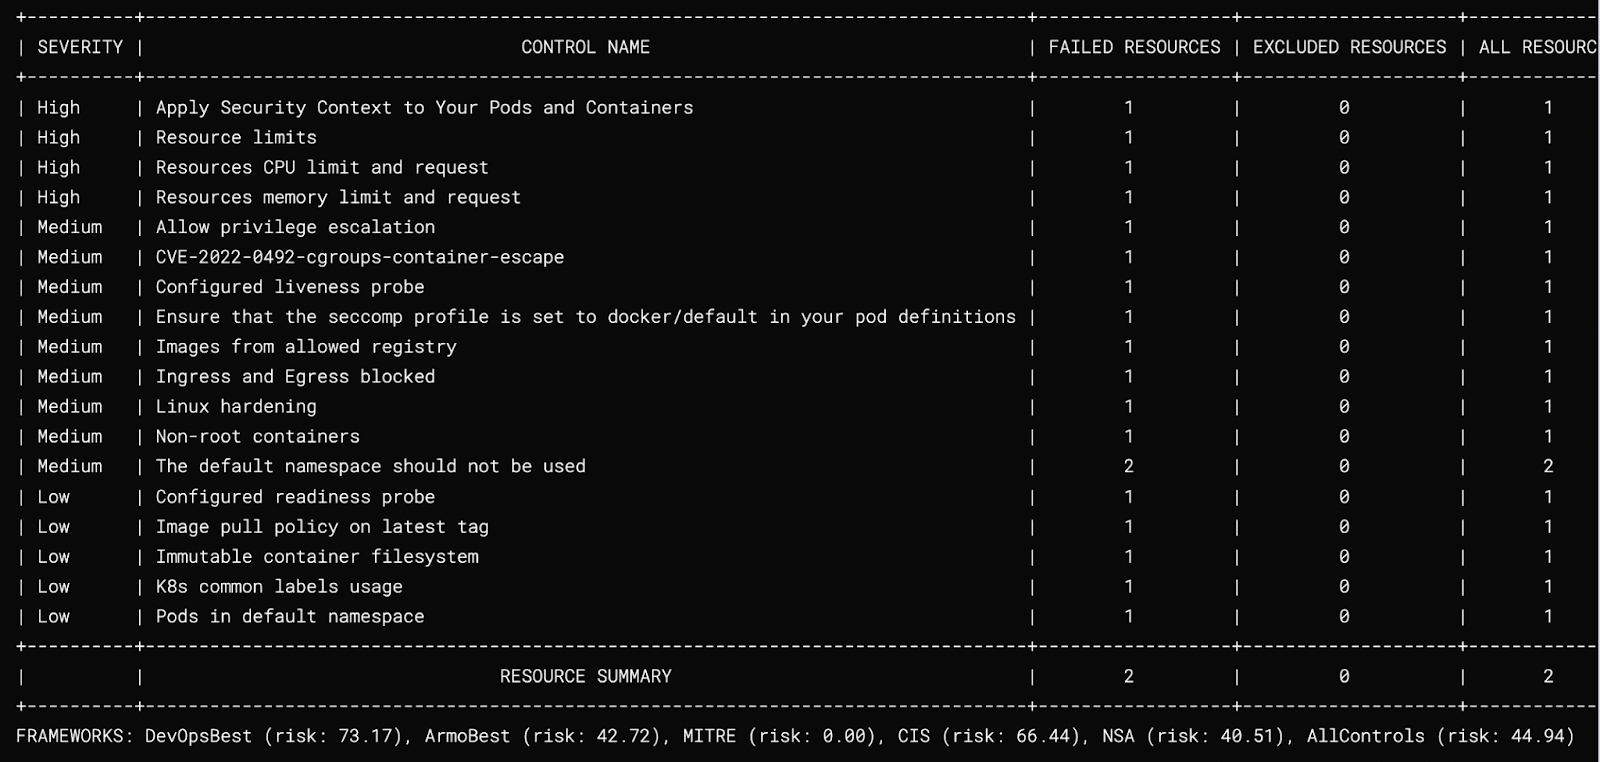The height and width of the screenshot is (762, 1600).
Task: Click the Non-root containers entry
Action: [257, 436]
